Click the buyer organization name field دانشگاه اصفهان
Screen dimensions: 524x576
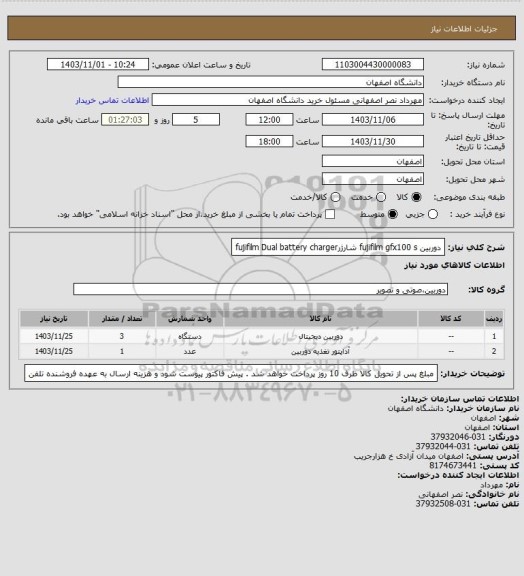[x=270, y=82]
